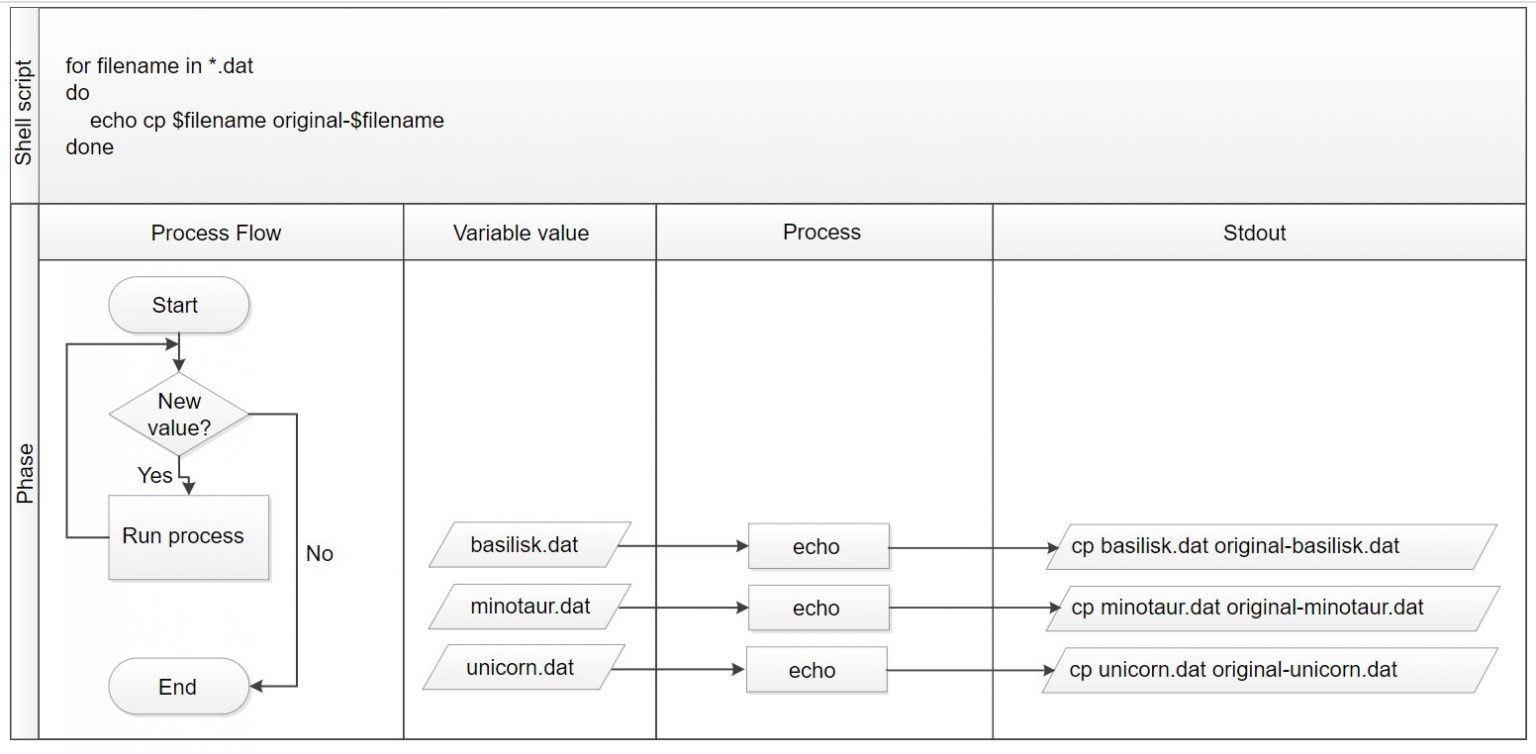Click the 'Yes' branch label
The height and width of the screenshot is (754, 1536).
pyautogui.click(x=154, y=475)
